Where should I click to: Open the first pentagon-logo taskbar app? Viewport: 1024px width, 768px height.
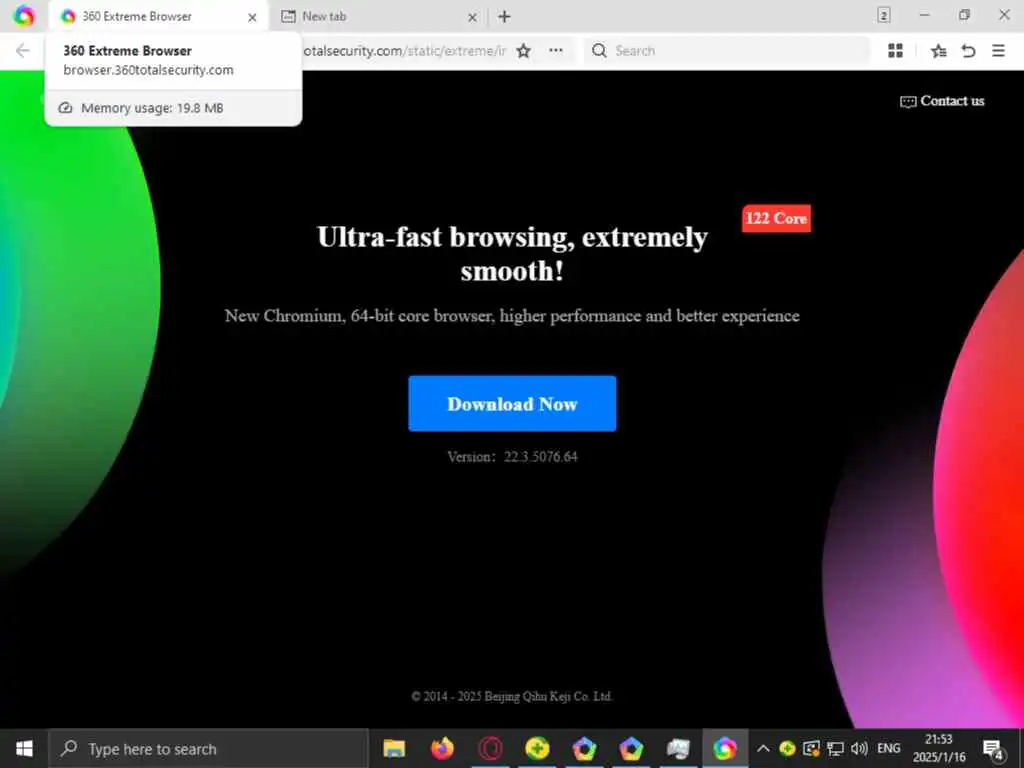coord(584,748)
